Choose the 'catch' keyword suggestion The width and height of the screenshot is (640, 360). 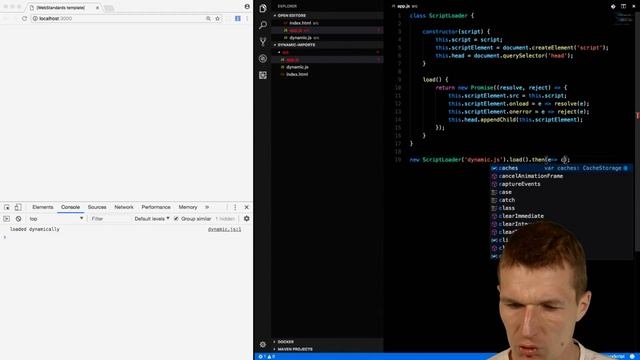point(562,200)
